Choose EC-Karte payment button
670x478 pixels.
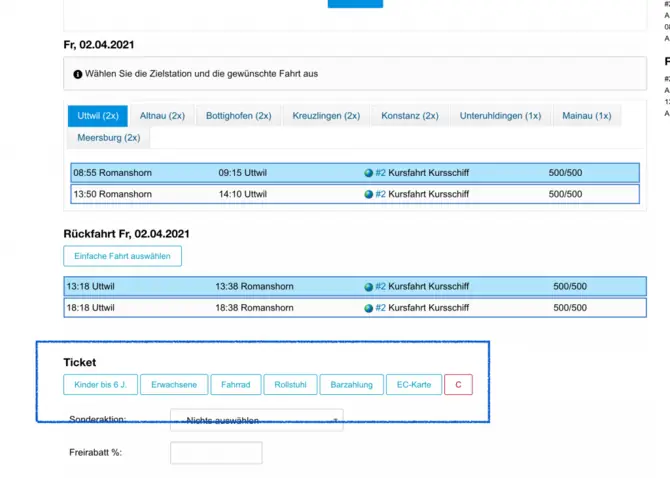[413, 384]
